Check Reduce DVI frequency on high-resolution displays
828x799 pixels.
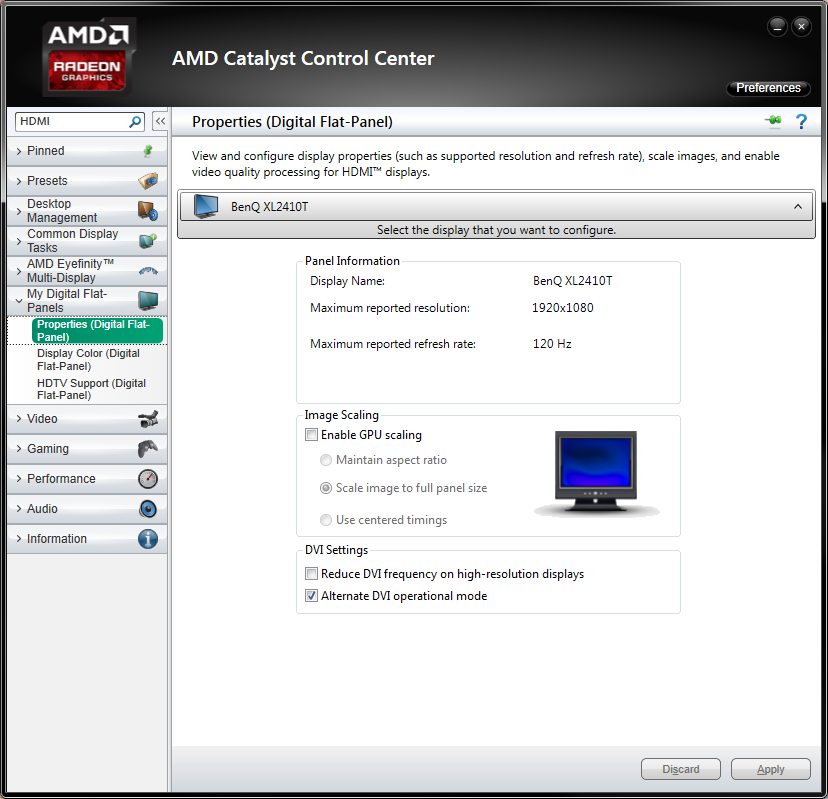(x=312, y=574)
